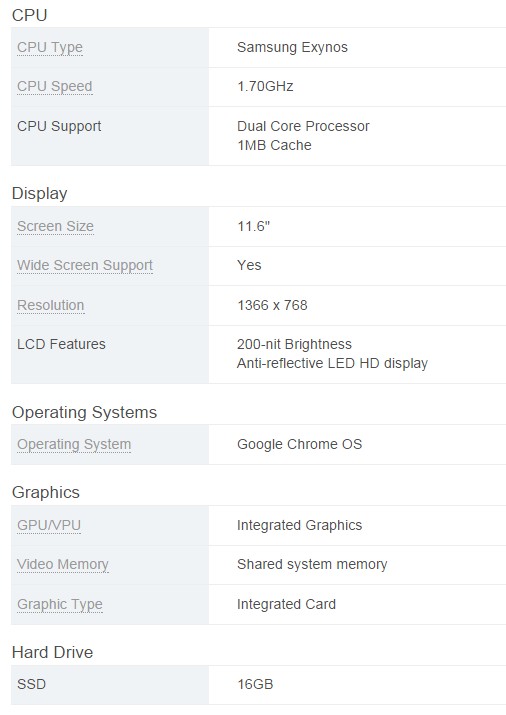Viewport: 506px width, 715px height.
Task: Select the 200-nit Brightness text
Action: (x=294, y=344)
